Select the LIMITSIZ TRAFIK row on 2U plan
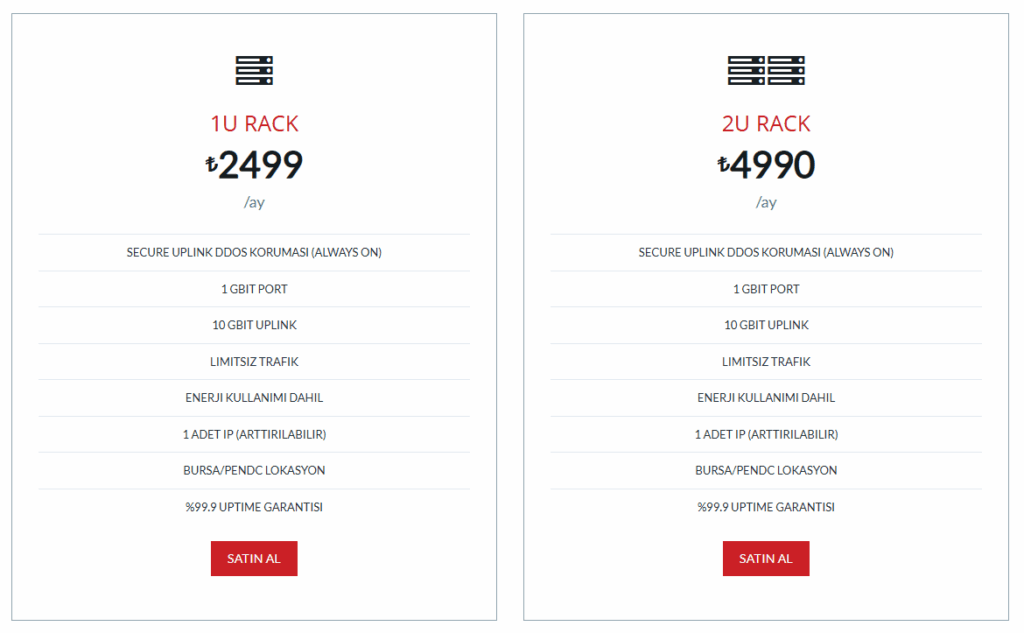This screenshot has height=633, width=1024. point(766,361)
